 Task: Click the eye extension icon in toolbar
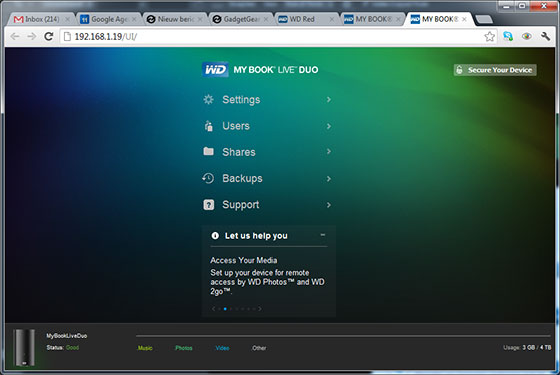526,36
